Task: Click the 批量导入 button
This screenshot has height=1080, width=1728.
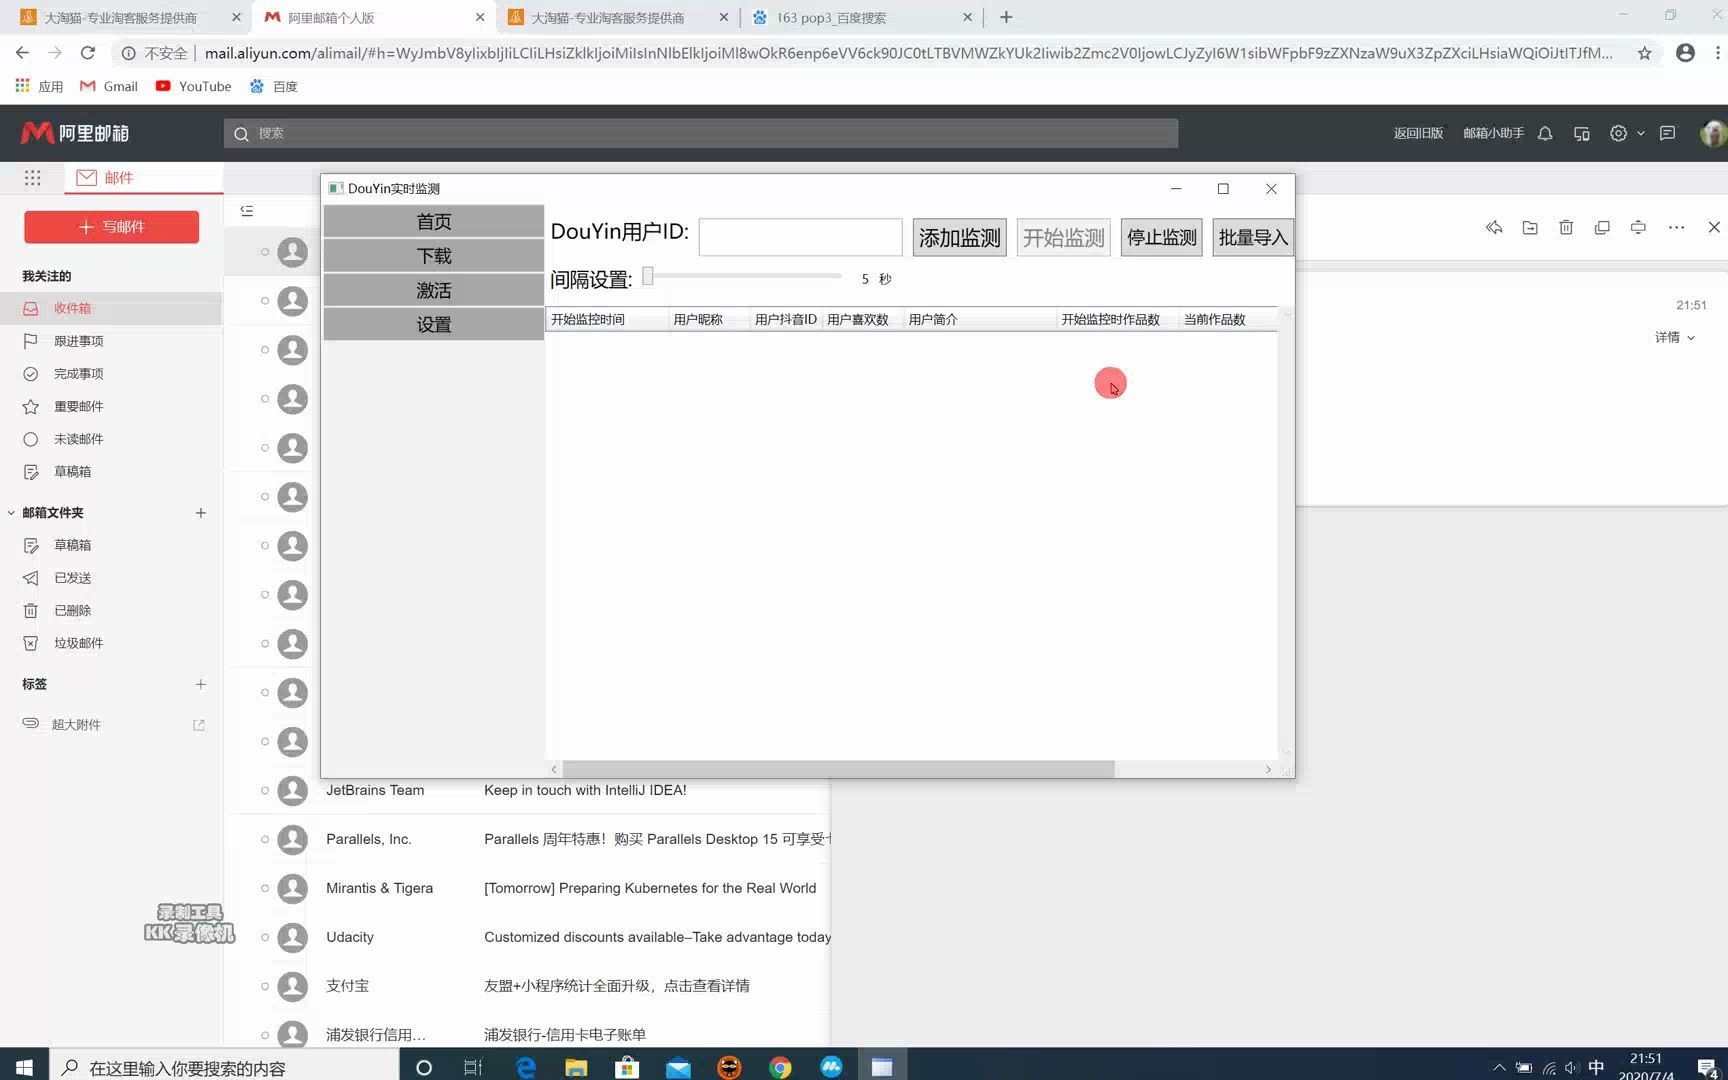Action: pyautogui.click(x=1252, y=237)
